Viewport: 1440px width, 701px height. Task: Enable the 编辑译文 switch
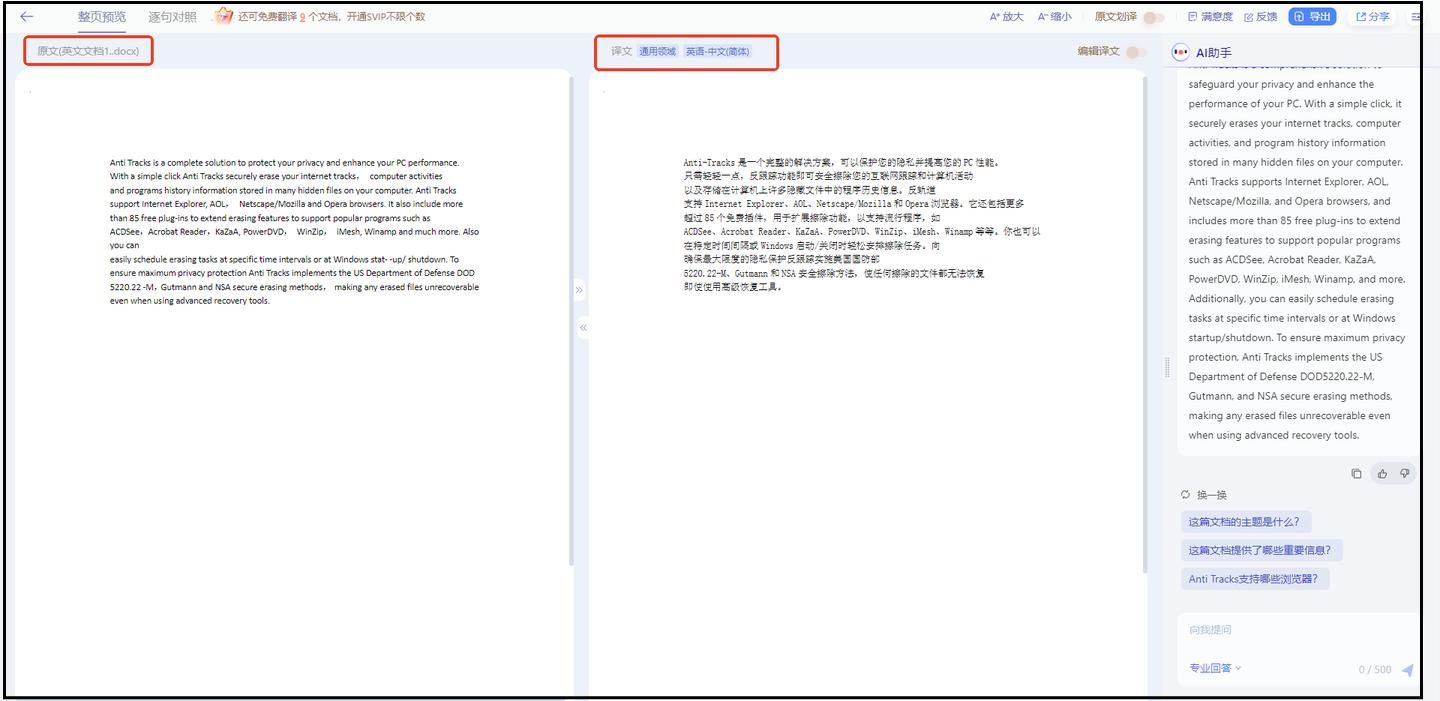coord(1138,51)
